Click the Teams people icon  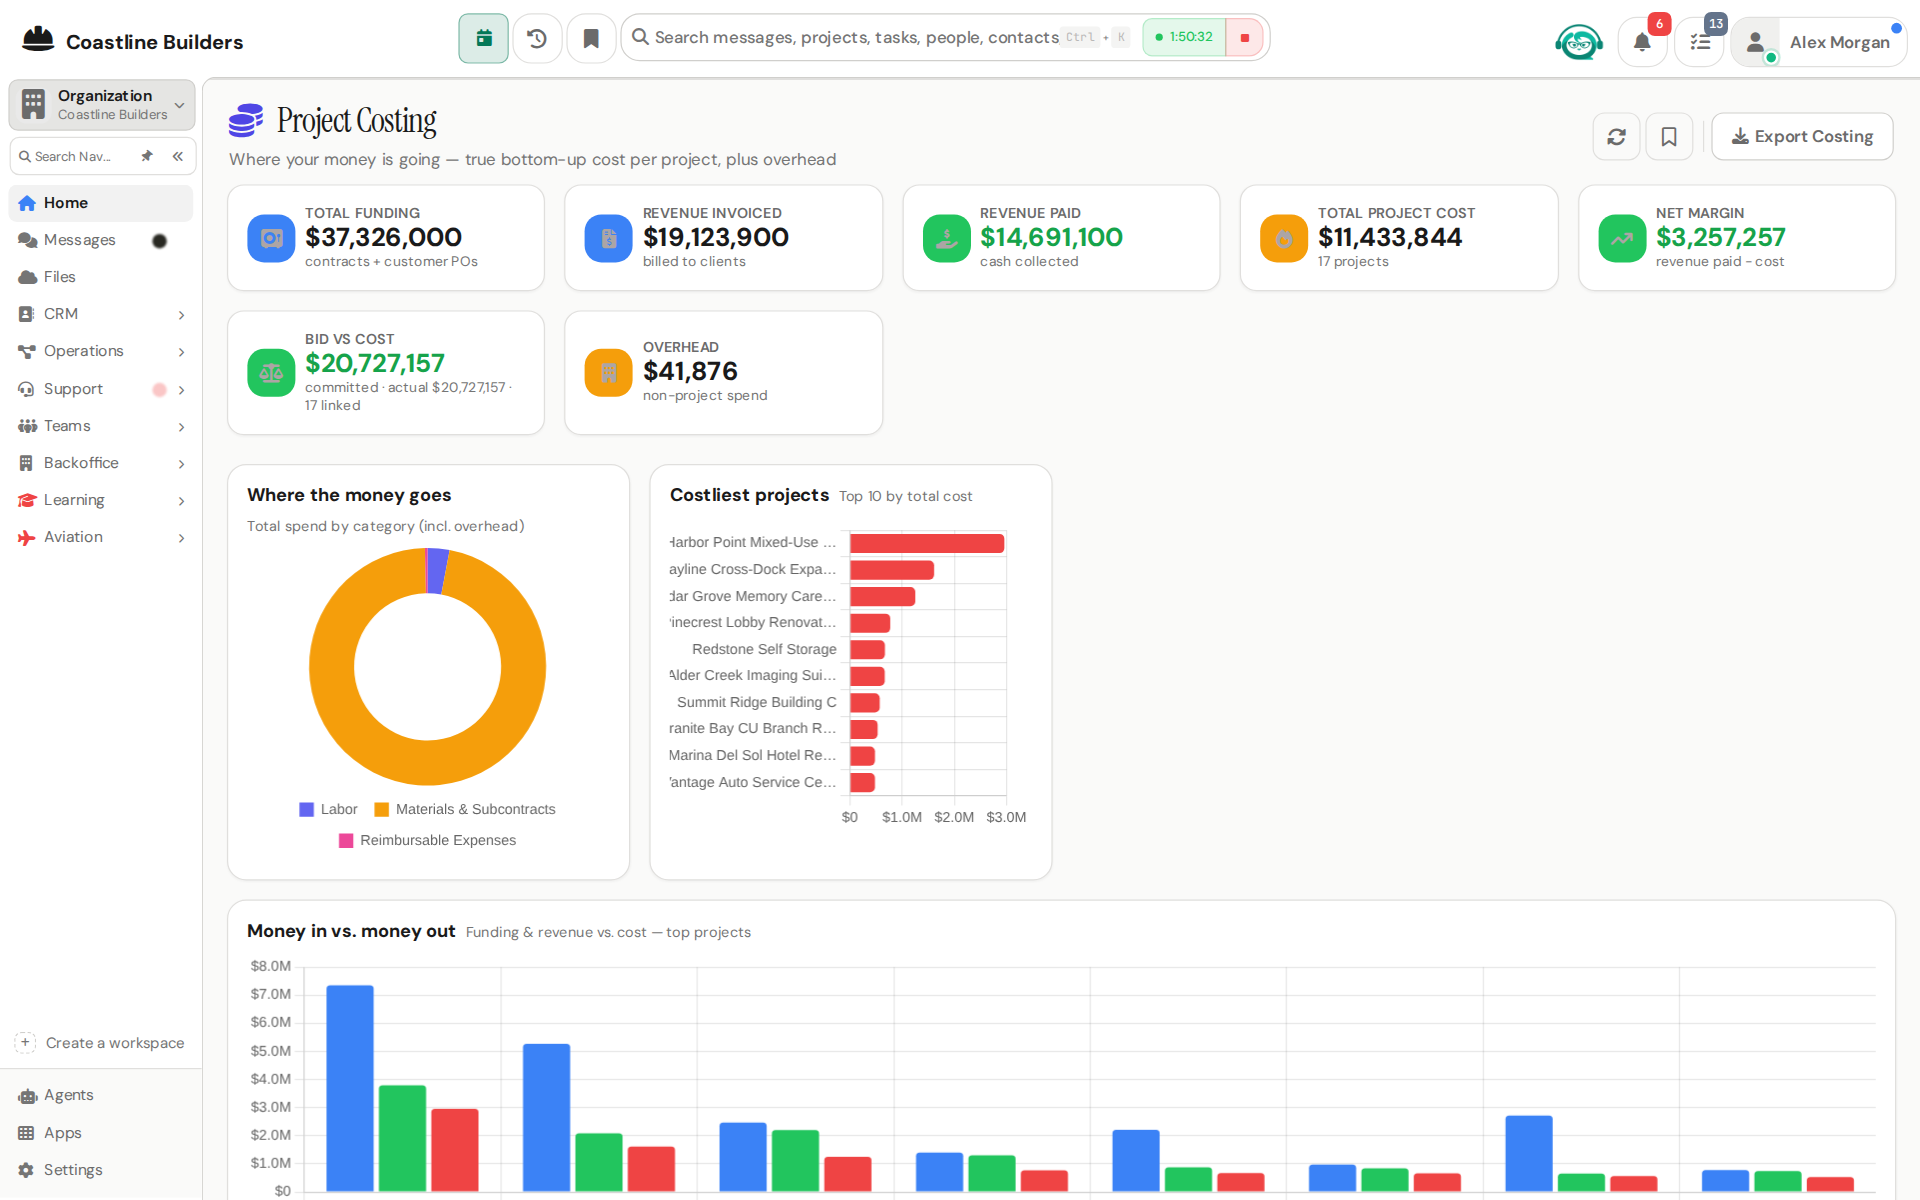click(27, 426)
